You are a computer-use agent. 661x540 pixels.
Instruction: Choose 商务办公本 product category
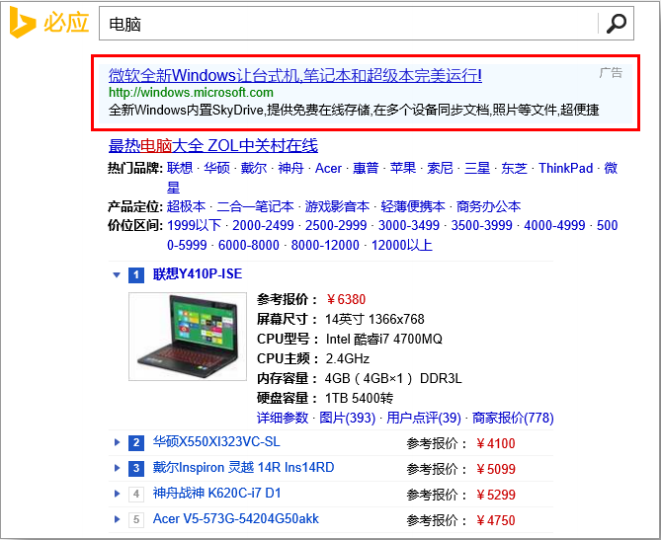click(x=489, y=207)
